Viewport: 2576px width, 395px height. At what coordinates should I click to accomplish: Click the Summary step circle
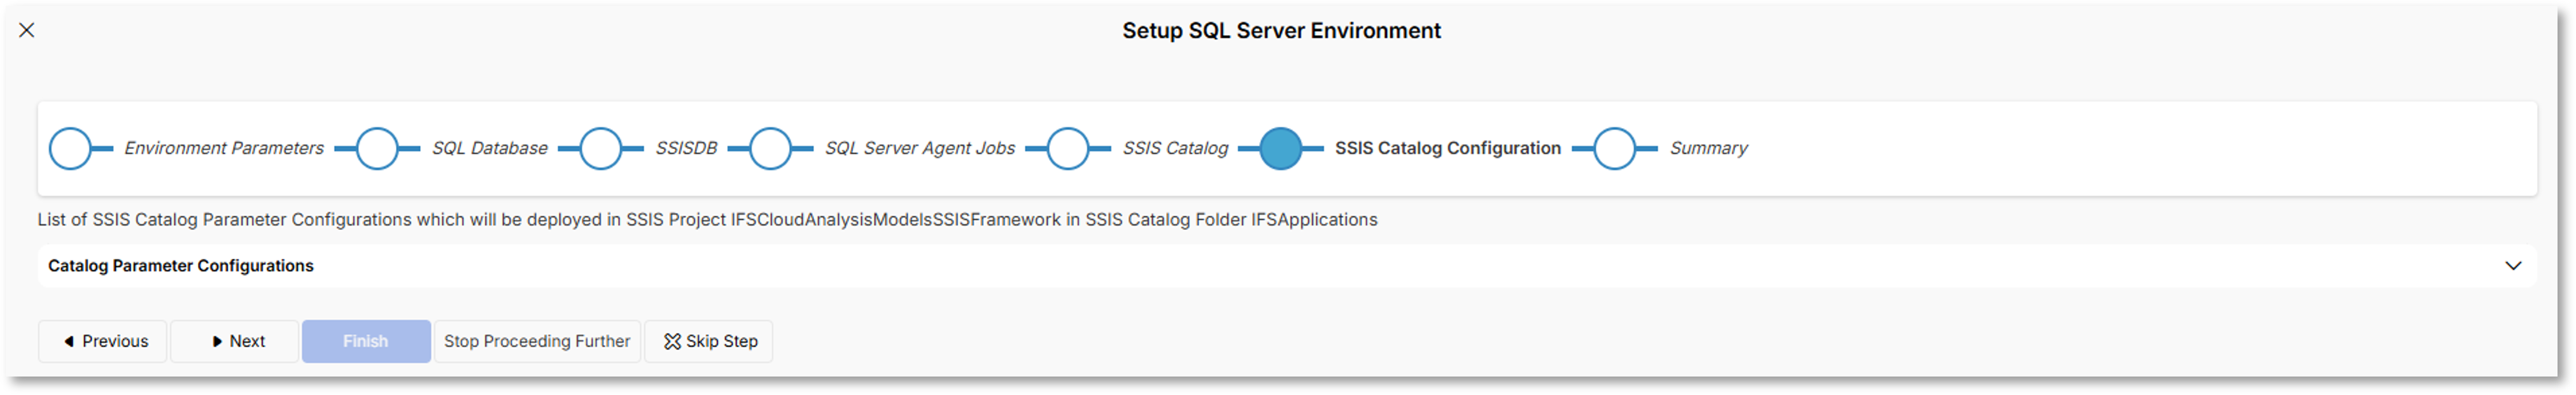[1614, 149]
